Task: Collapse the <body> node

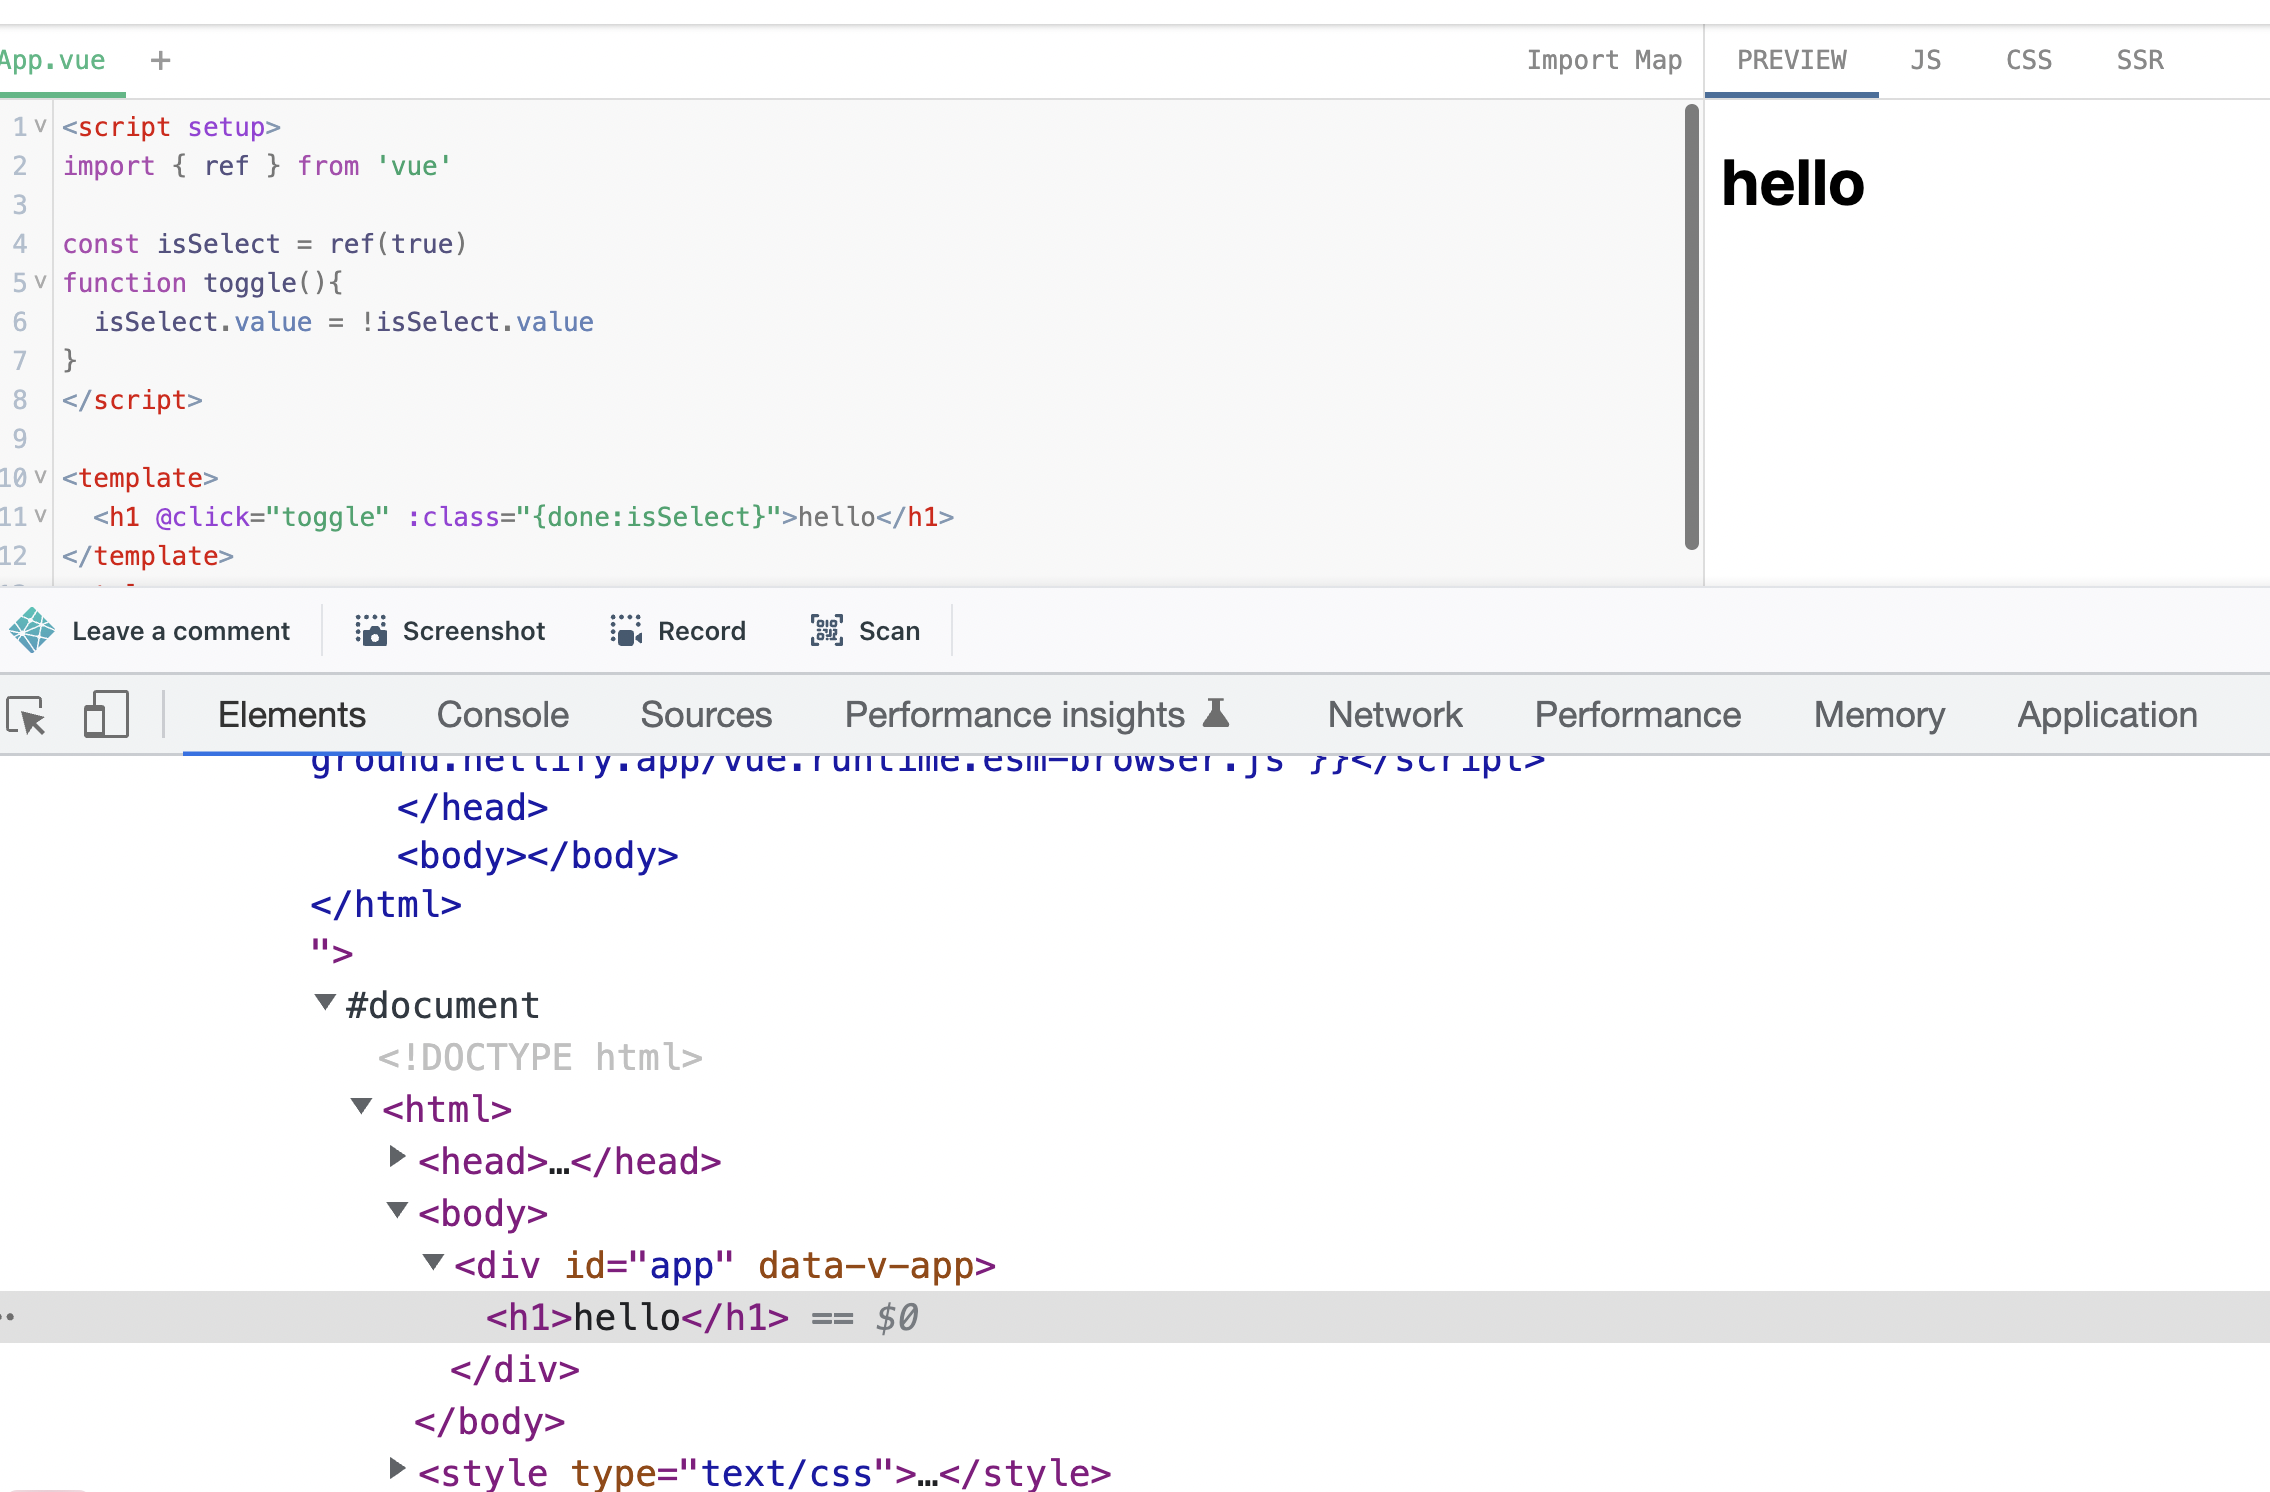Action: (x=397, y=1210)
